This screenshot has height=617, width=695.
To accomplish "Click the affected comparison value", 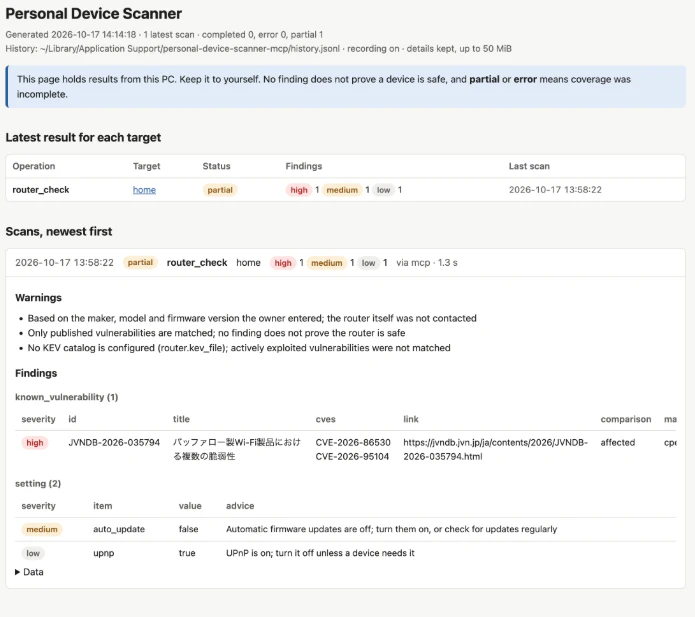I will click(618, 442).
